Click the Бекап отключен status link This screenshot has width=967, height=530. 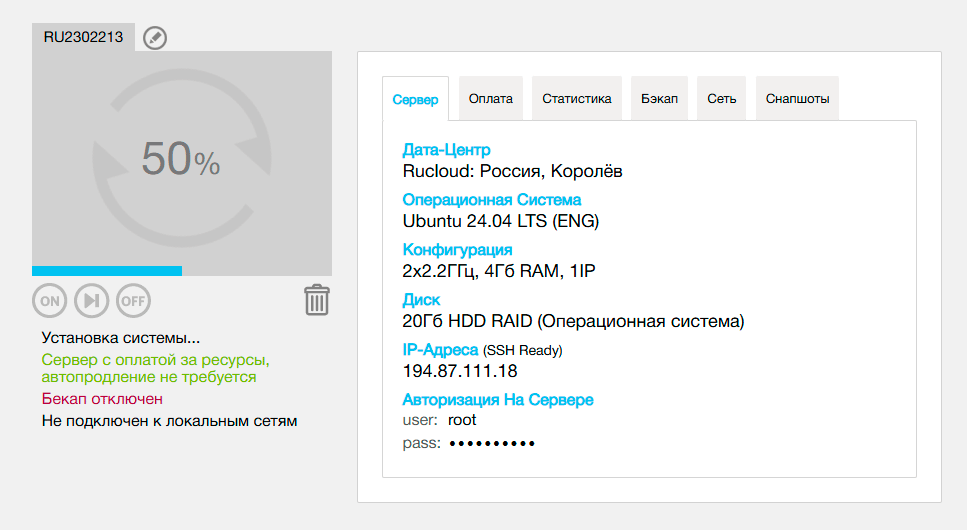pos(102,399)
